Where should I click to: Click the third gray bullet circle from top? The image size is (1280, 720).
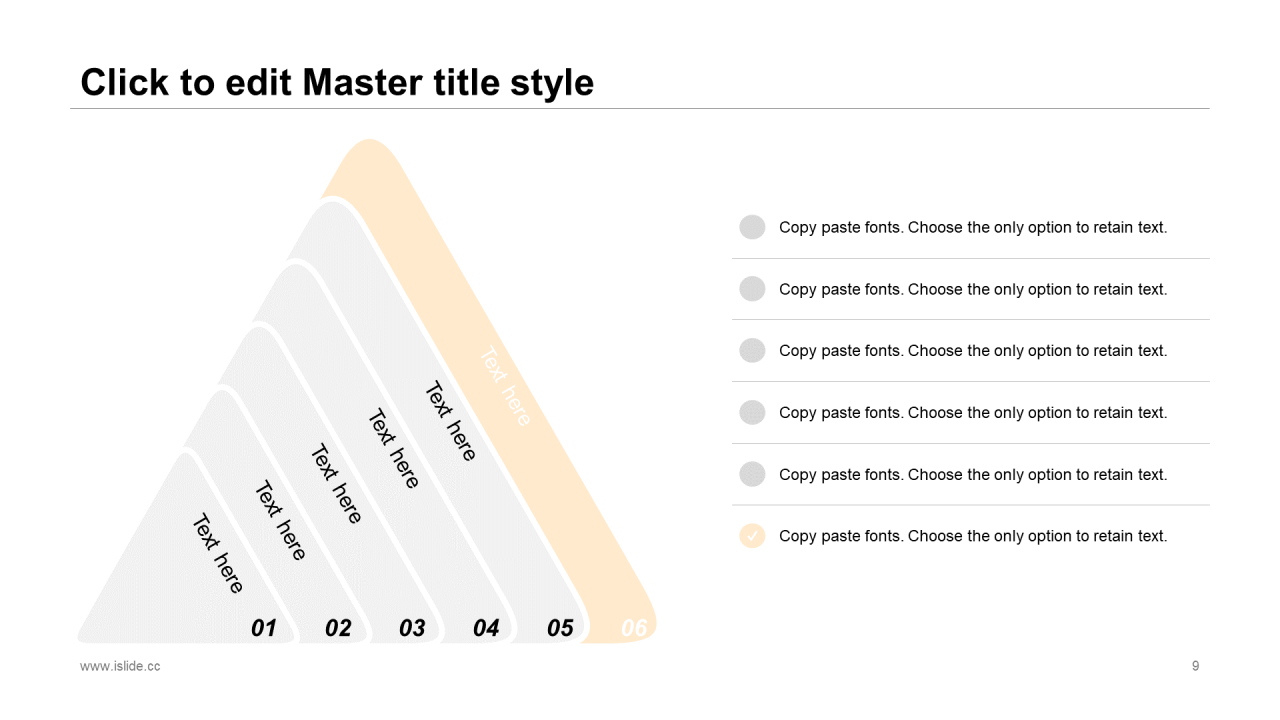(752, 351)
